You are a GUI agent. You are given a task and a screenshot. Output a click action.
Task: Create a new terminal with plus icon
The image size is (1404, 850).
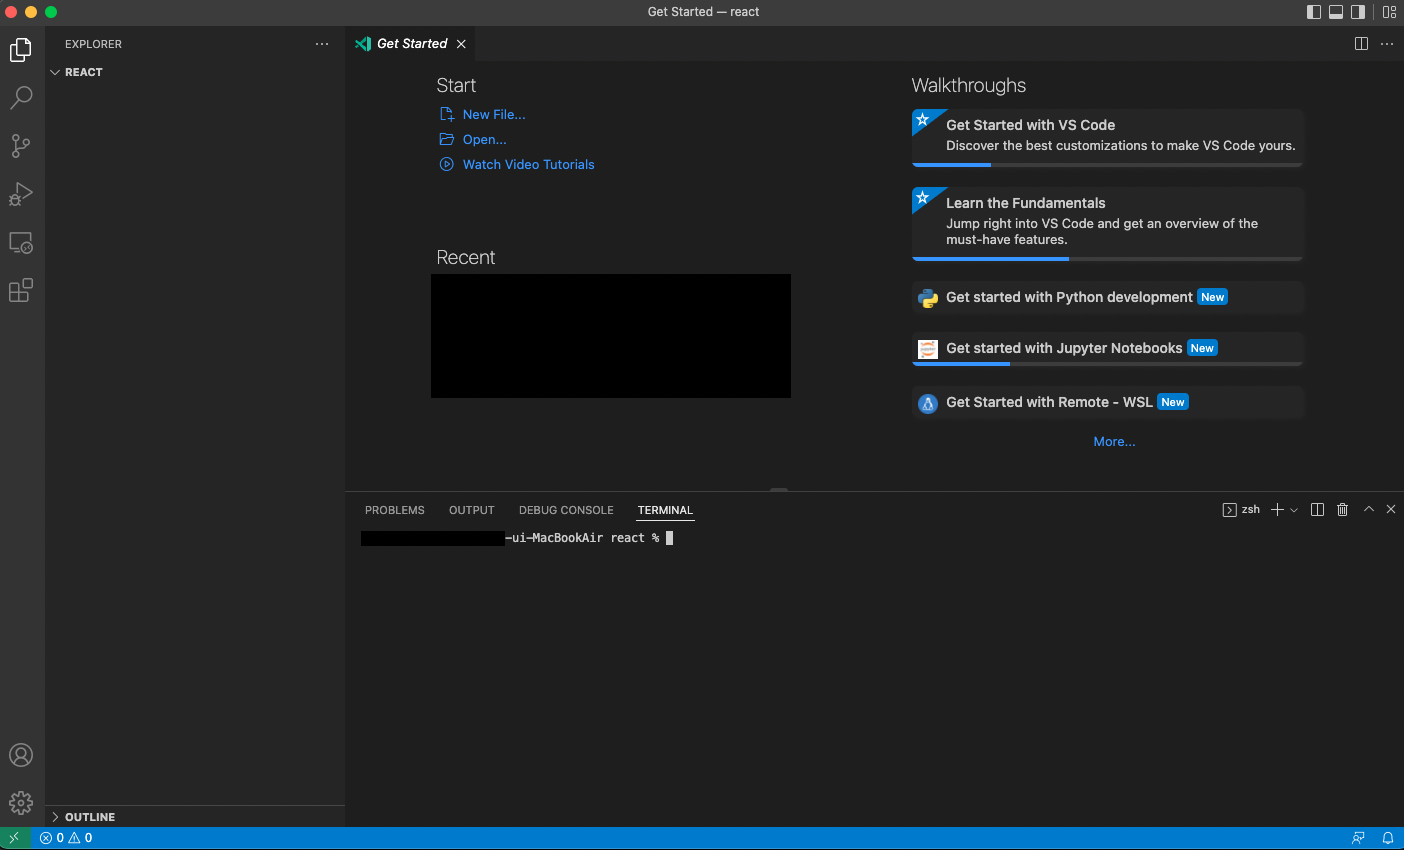click(1277, 510)
